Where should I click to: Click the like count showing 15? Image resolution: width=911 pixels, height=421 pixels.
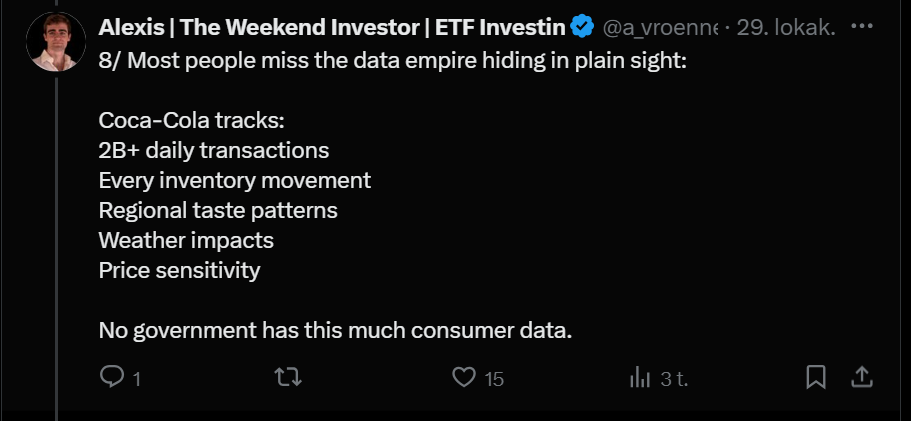coord(494,379)
